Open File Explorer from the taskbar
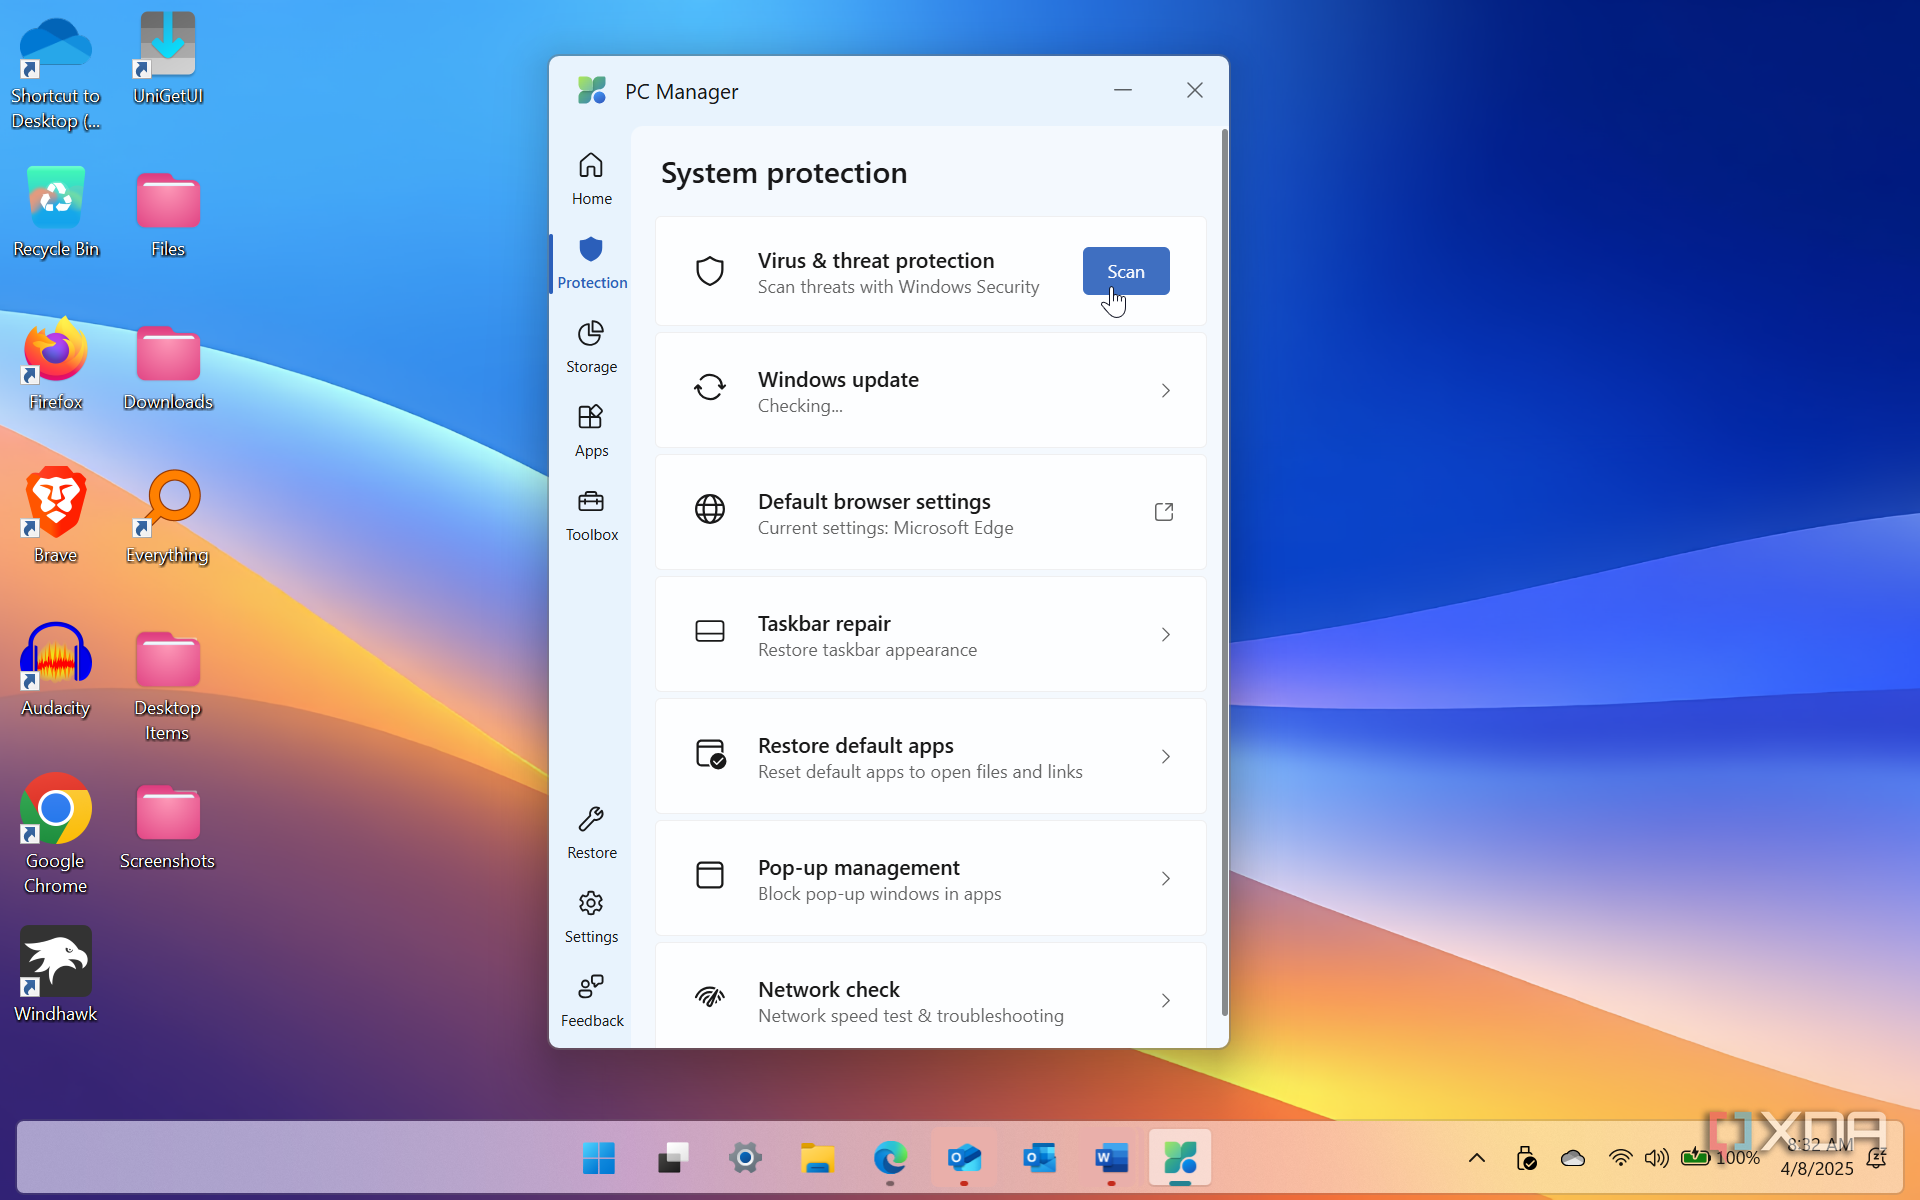Screen dimensions: 1920x1200 pyautogui.click(x=818, y=1158)
